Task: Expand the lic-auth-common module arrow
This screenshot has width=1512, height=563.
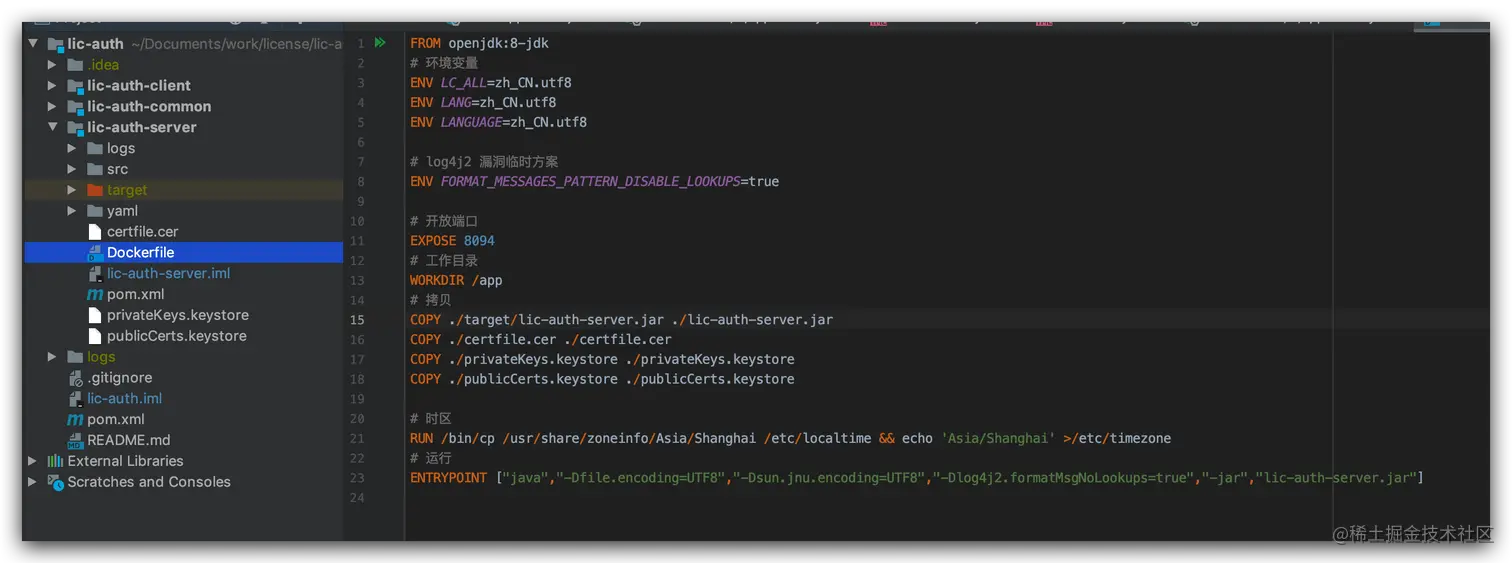Action: click(x=52, y=107)
